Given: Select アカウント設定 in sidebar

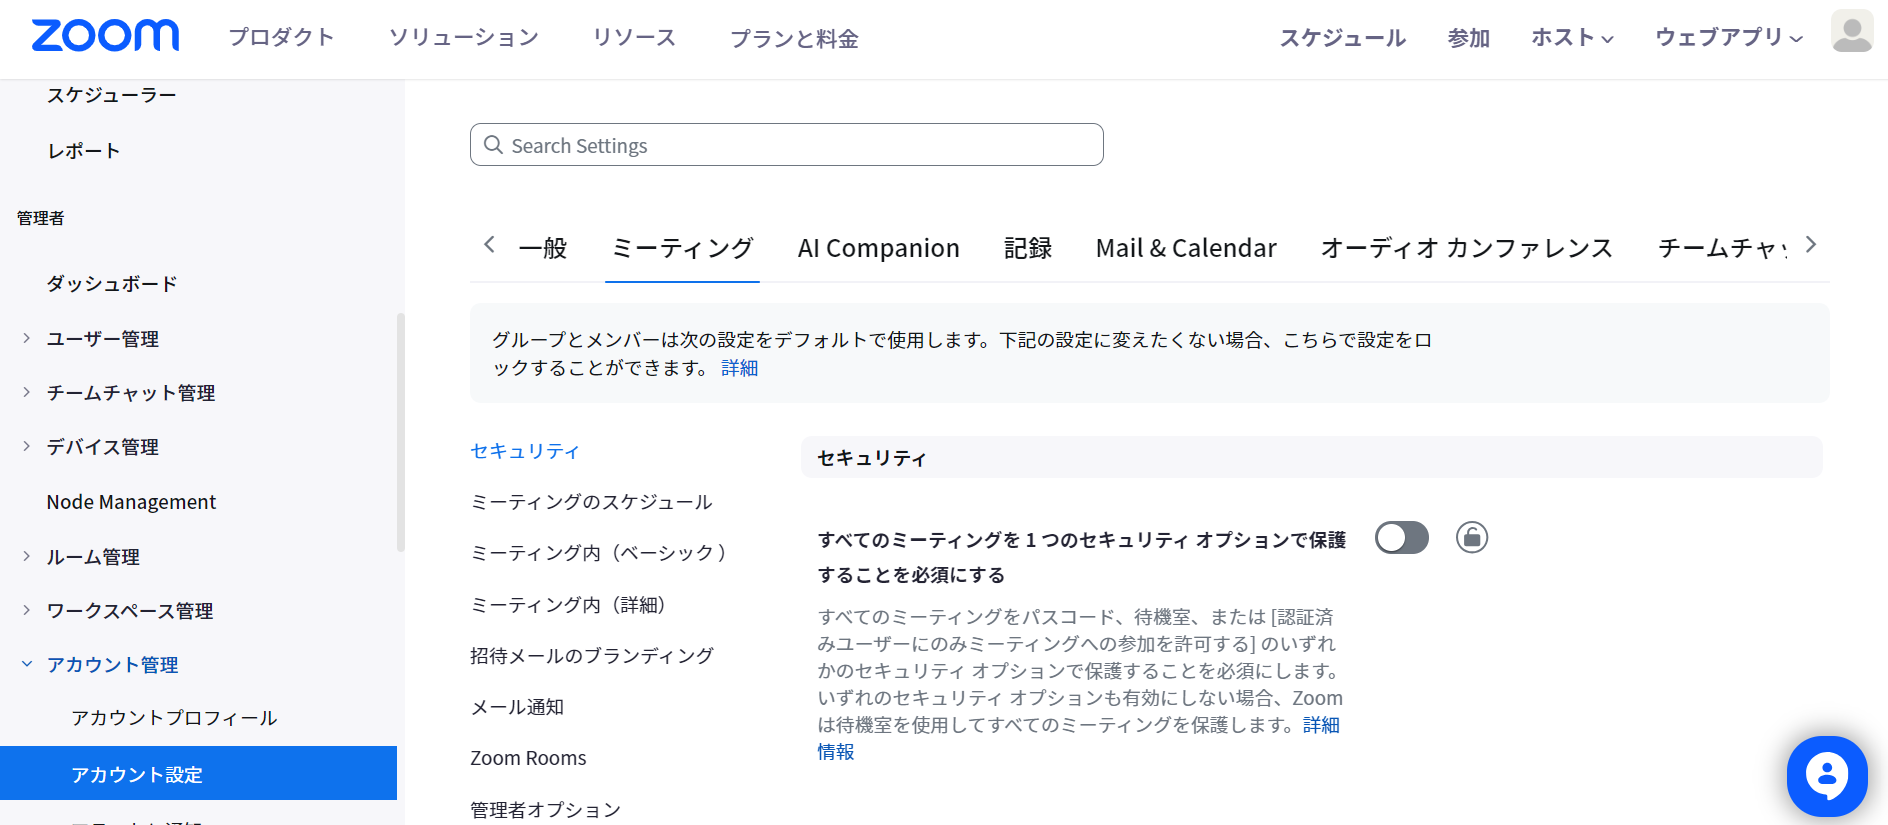Looking at the screenshot, I should (198, 773).
